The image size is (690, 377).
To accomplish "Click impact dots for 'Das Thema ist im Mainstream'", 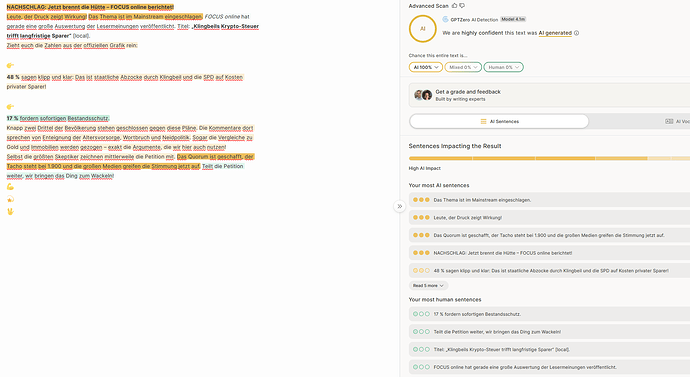I will point(421,200).
